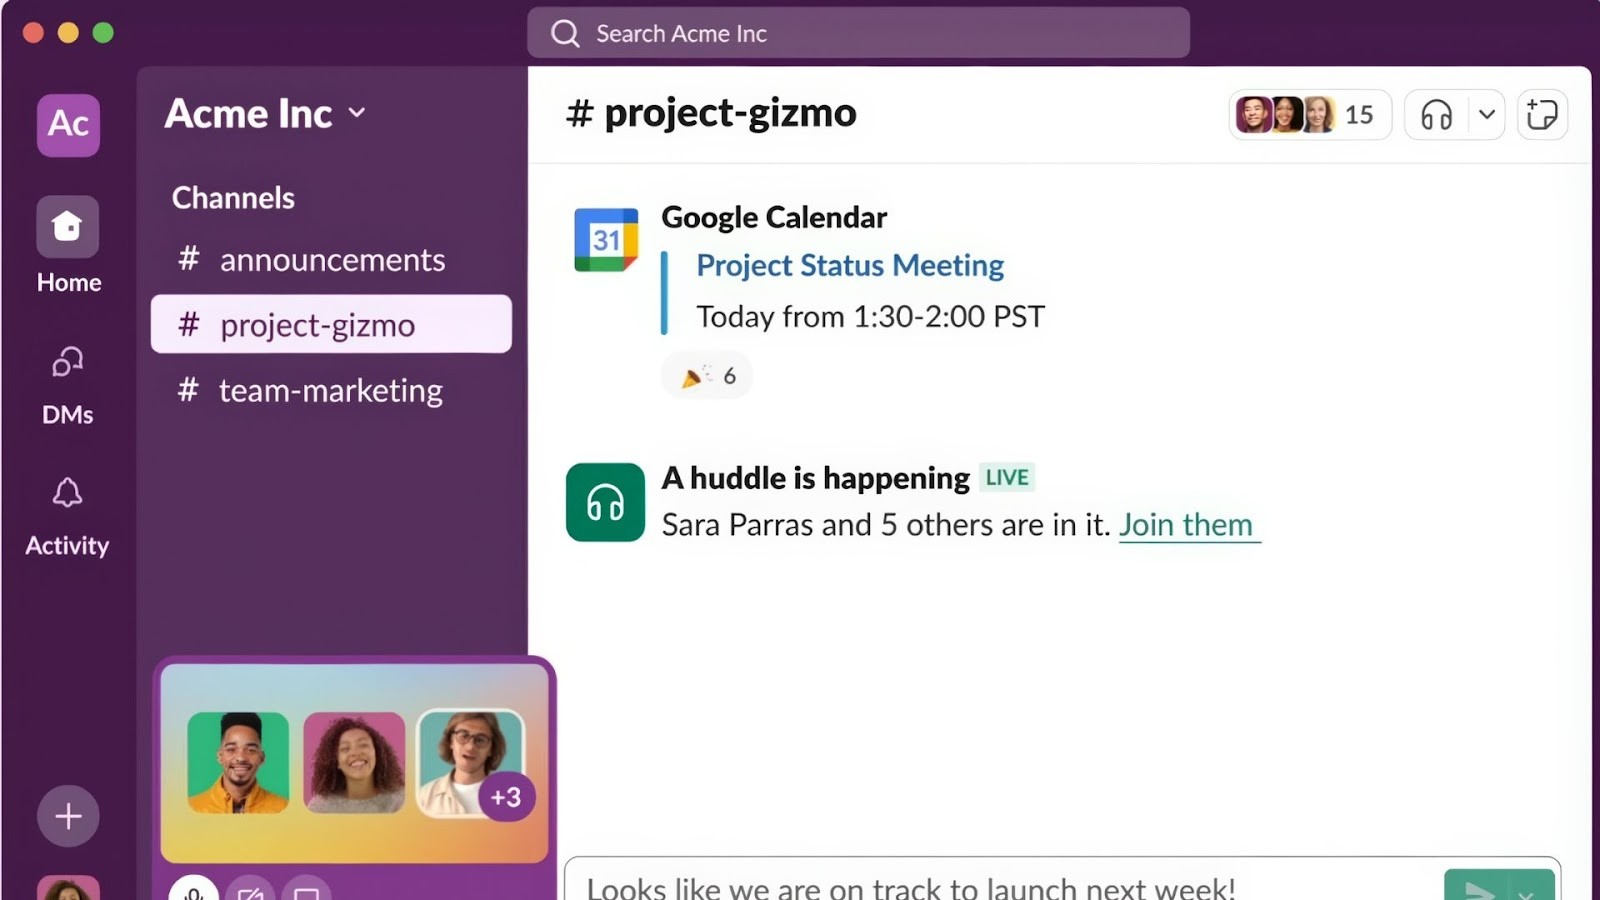Viewport: 1600px width, 900px height.
Task: Open the search bar for Acme Inc
Action: (x=858, y=33)
